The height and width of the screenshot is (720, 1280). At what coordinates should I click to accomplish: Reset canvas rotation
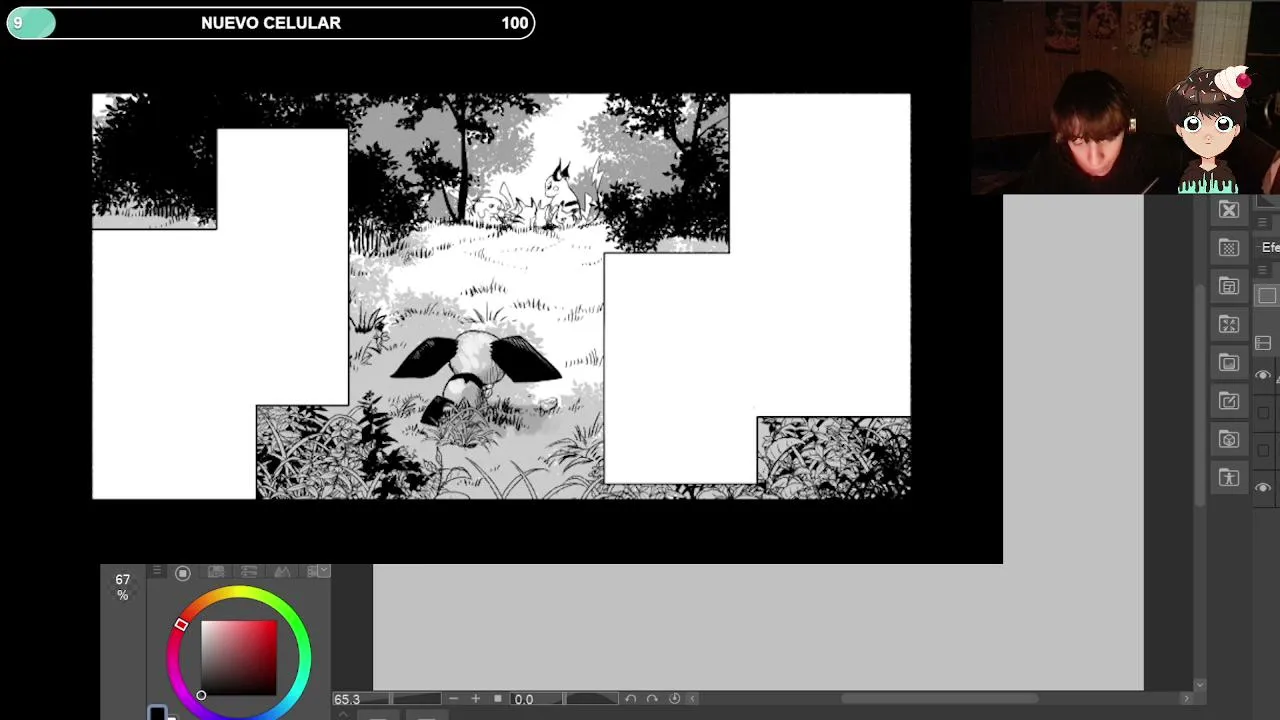[x=674, y=699]
